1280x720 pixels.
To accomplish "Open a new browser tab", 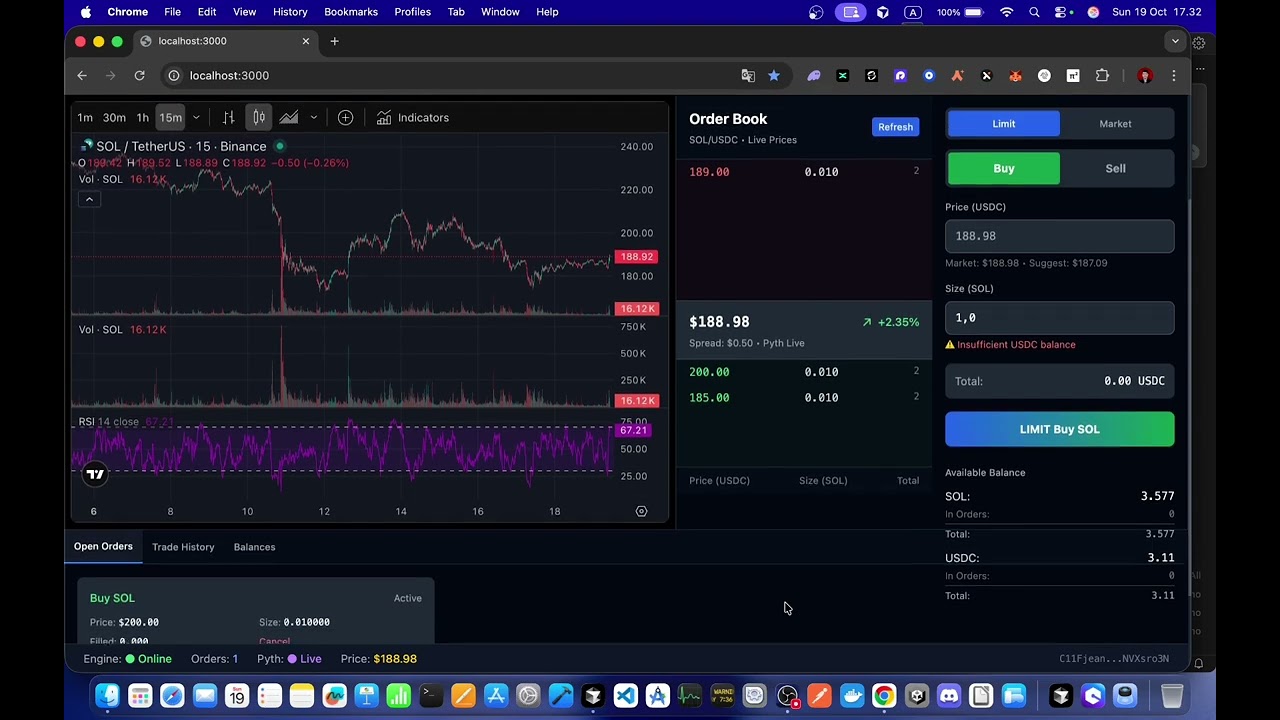I will tap(334, 41).
